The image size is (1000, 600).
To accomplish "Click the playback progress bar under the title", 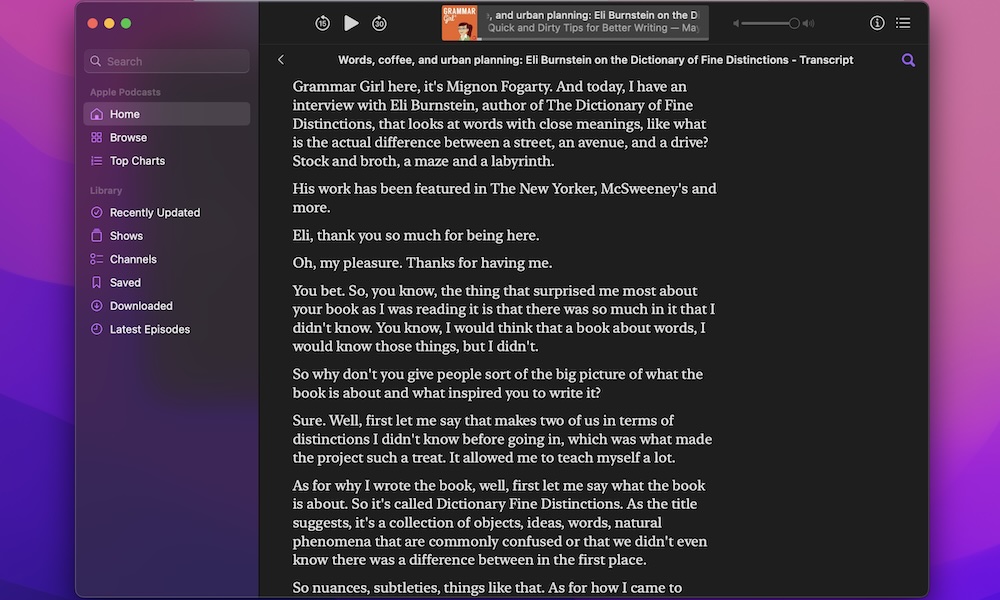I will pos(593,38).
